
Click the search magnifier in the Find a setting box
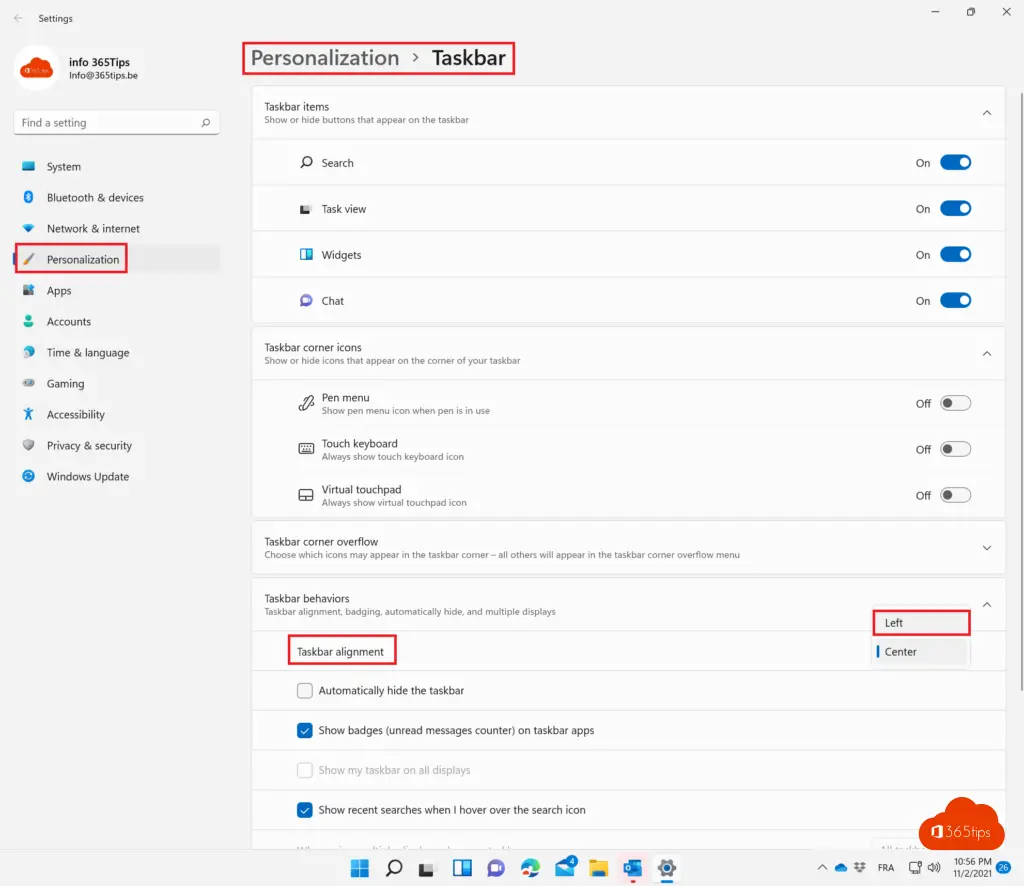[x=206, y=123]
